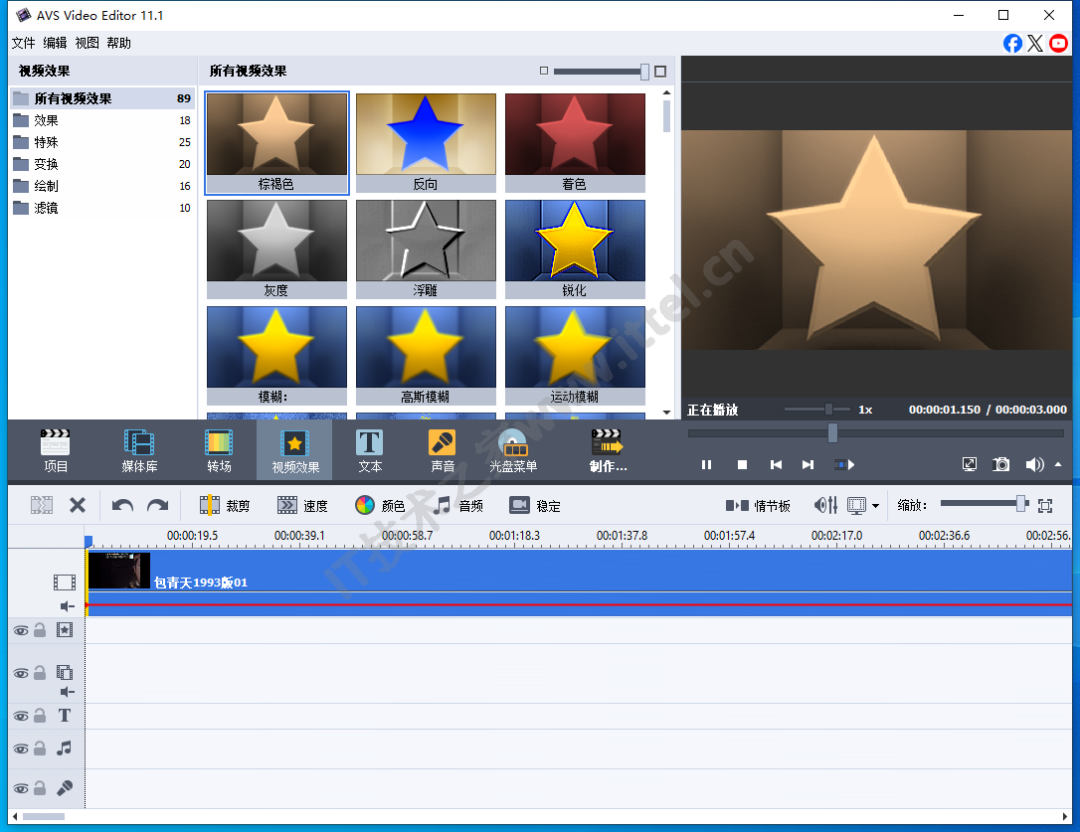Image resolution: width=1080 pixels, height=832 pixels.
Task: Open the YouTube icon
Action: (x=1059, y=43)
